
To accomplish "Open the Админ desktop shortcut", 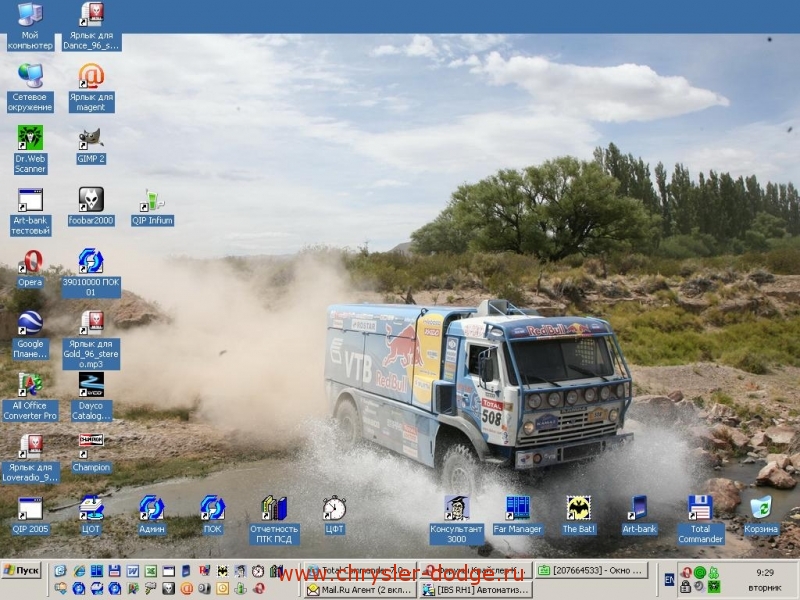I will (x=152, y=515).
